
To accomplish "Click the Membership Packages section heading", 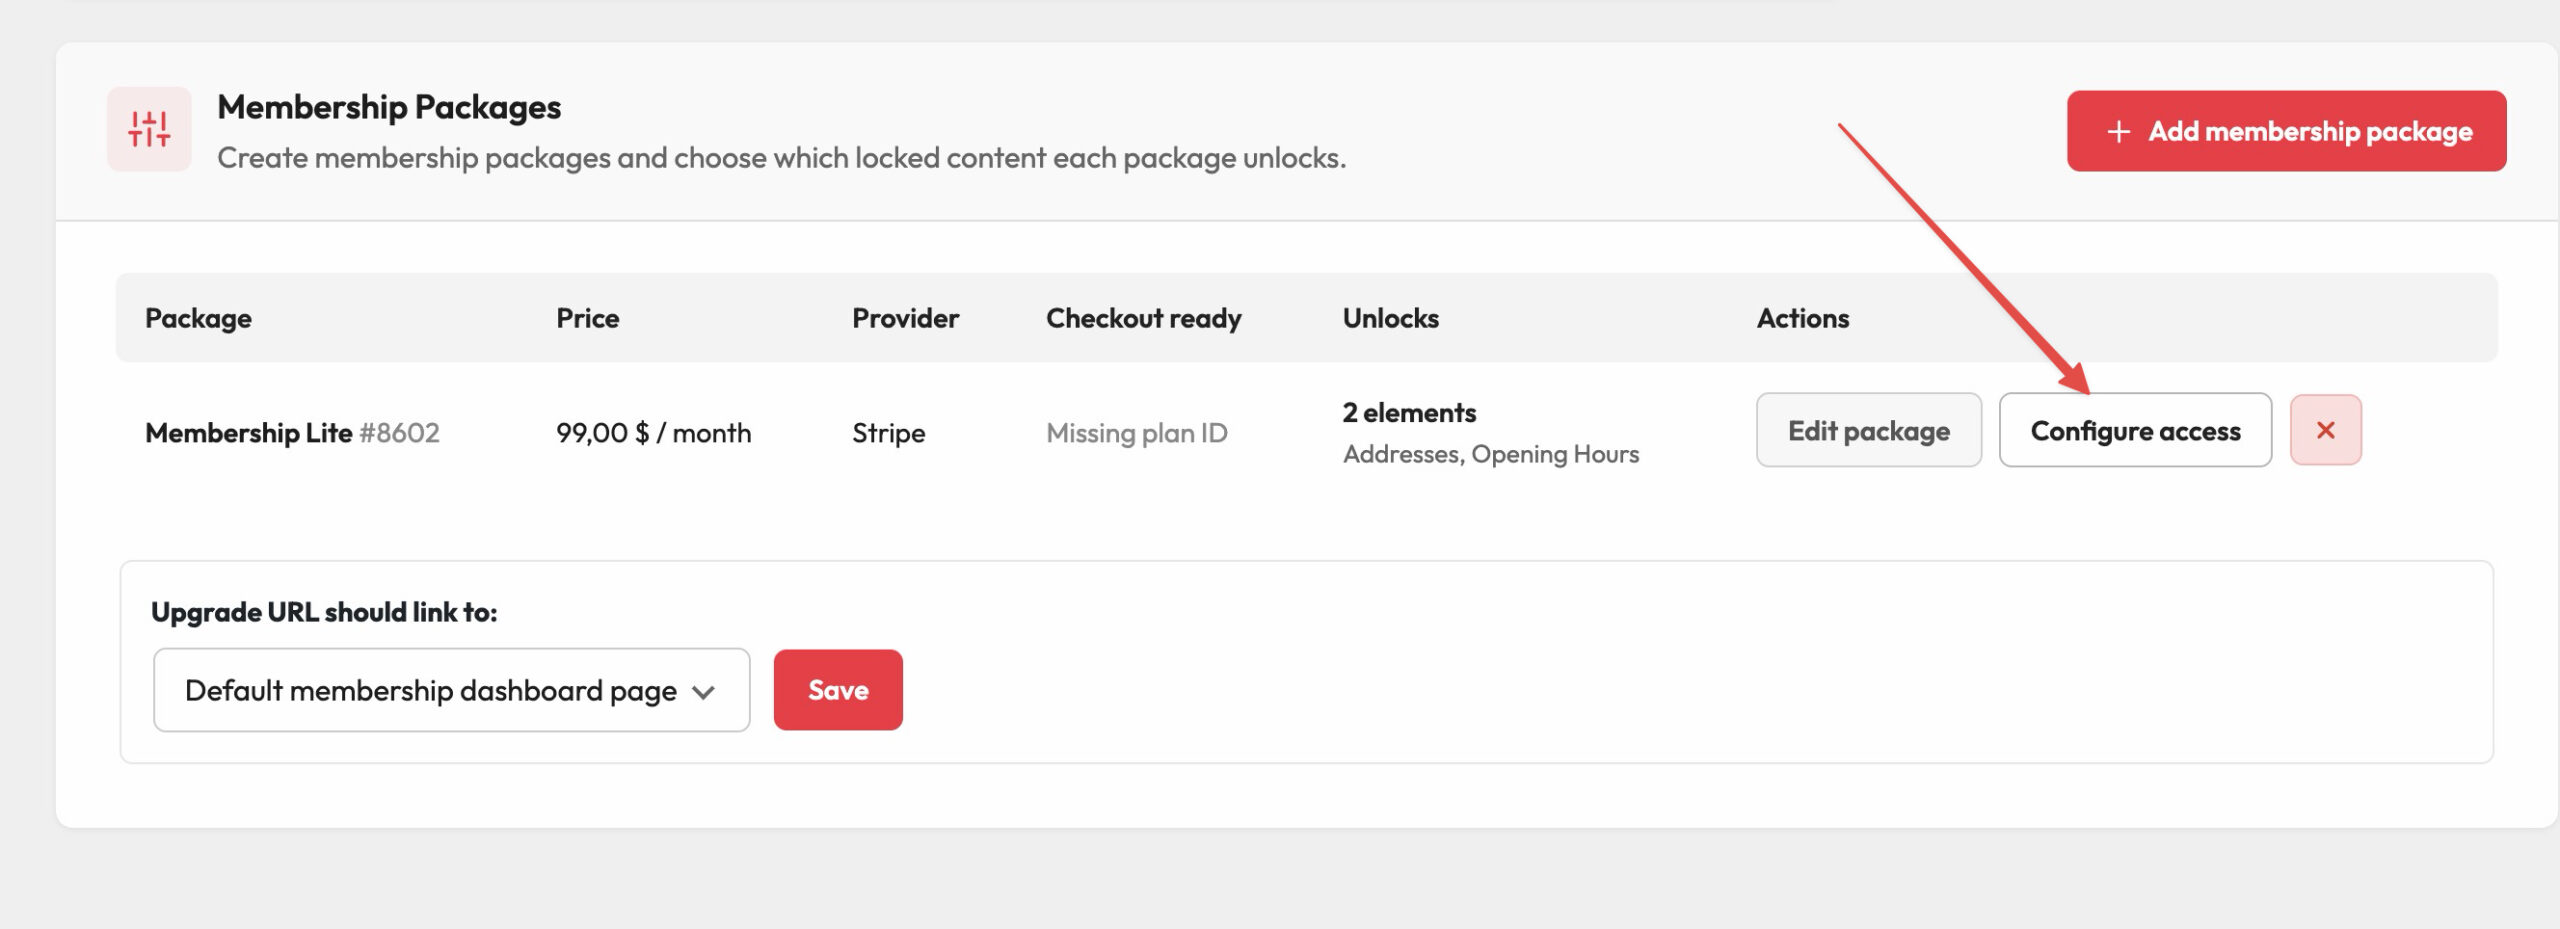I will tap(389, 107).
